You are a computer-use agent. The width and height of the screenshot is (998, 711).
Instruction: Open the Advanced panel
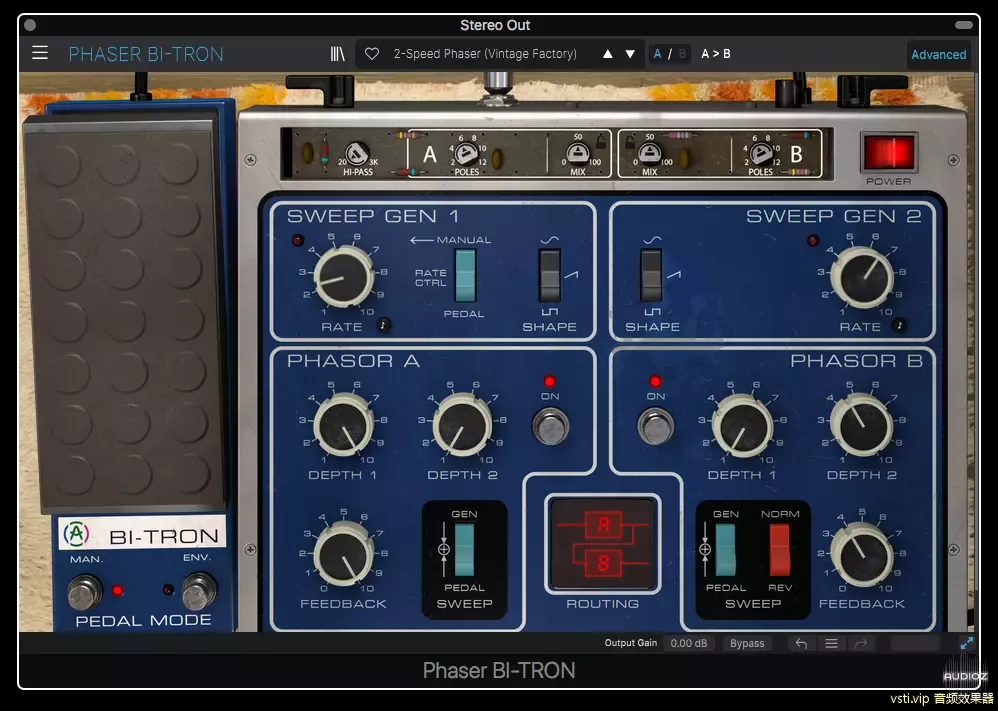(x=938, y=55)
